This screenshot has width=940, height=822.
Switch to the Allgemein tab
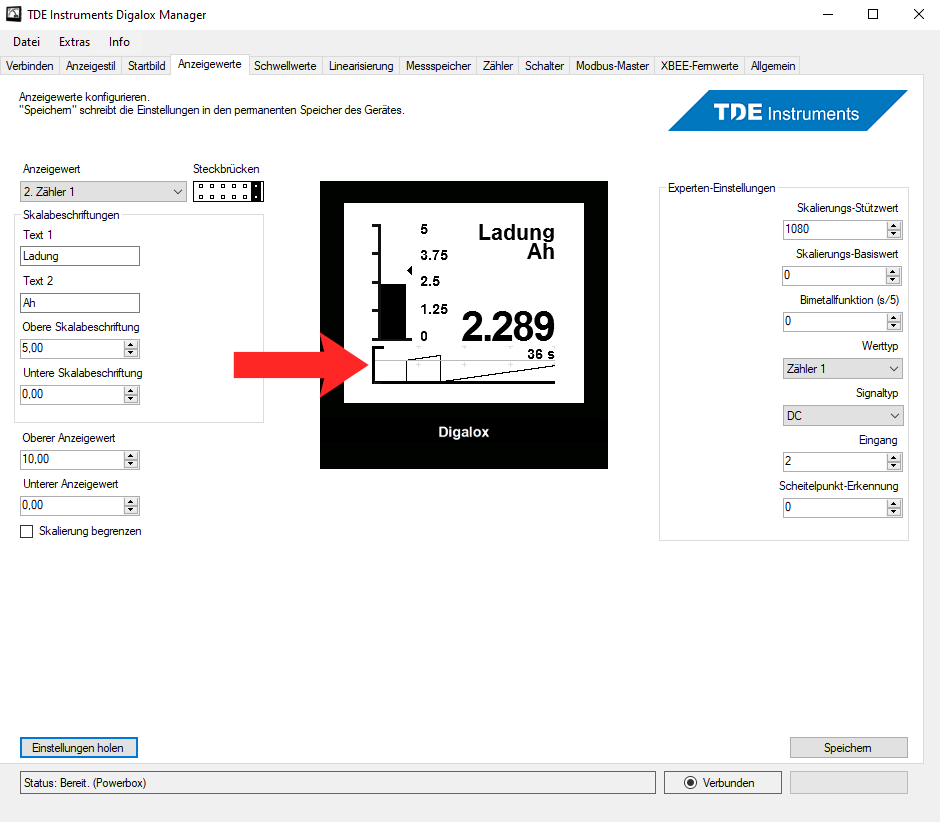click(773, 66)
